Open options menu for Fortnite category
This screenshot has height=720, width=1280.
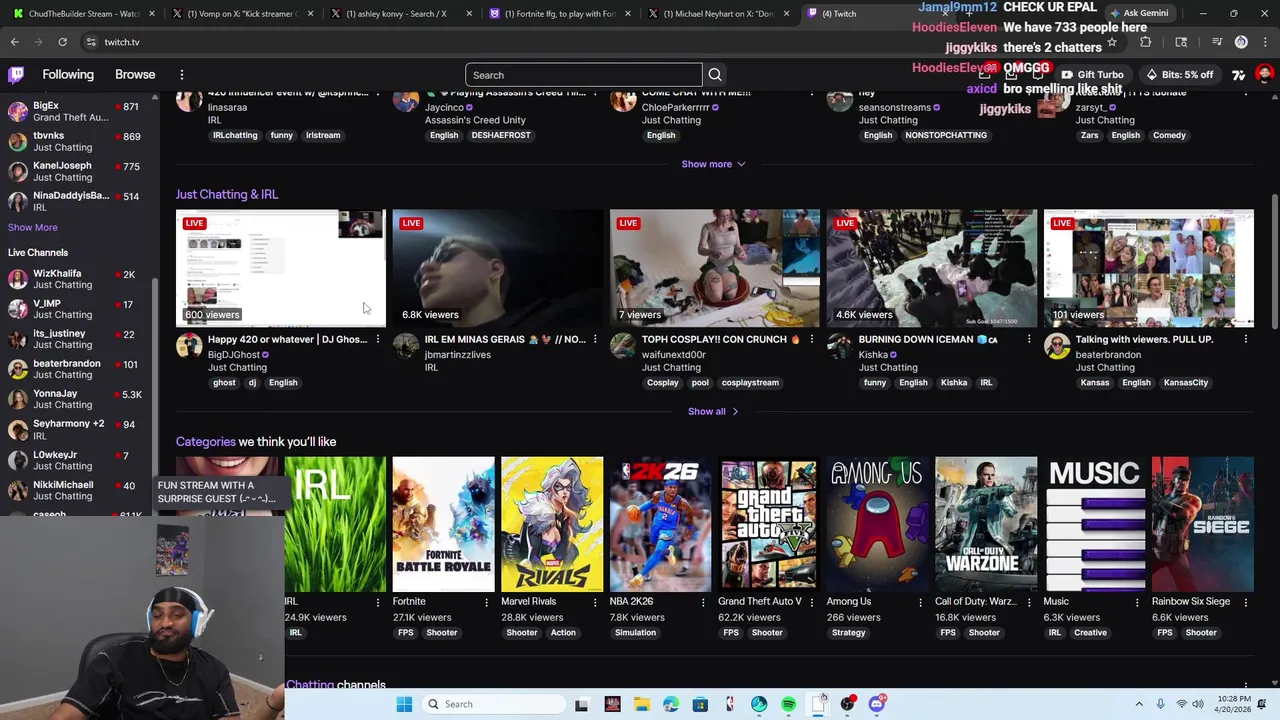pyautogui.click(x=487, y=602)
